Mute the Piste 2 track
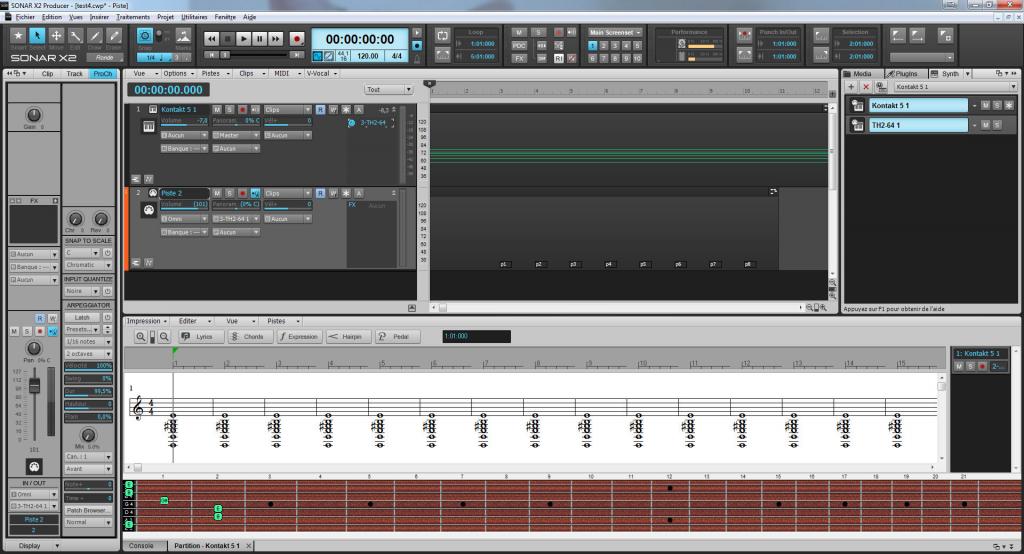Viewport: 1024px width, 554px height. click(x=217, y=193)
